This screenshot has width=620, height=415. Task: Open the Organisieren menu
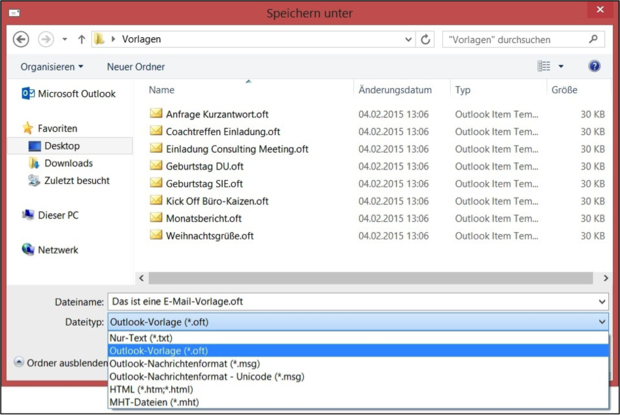point(52,67)
